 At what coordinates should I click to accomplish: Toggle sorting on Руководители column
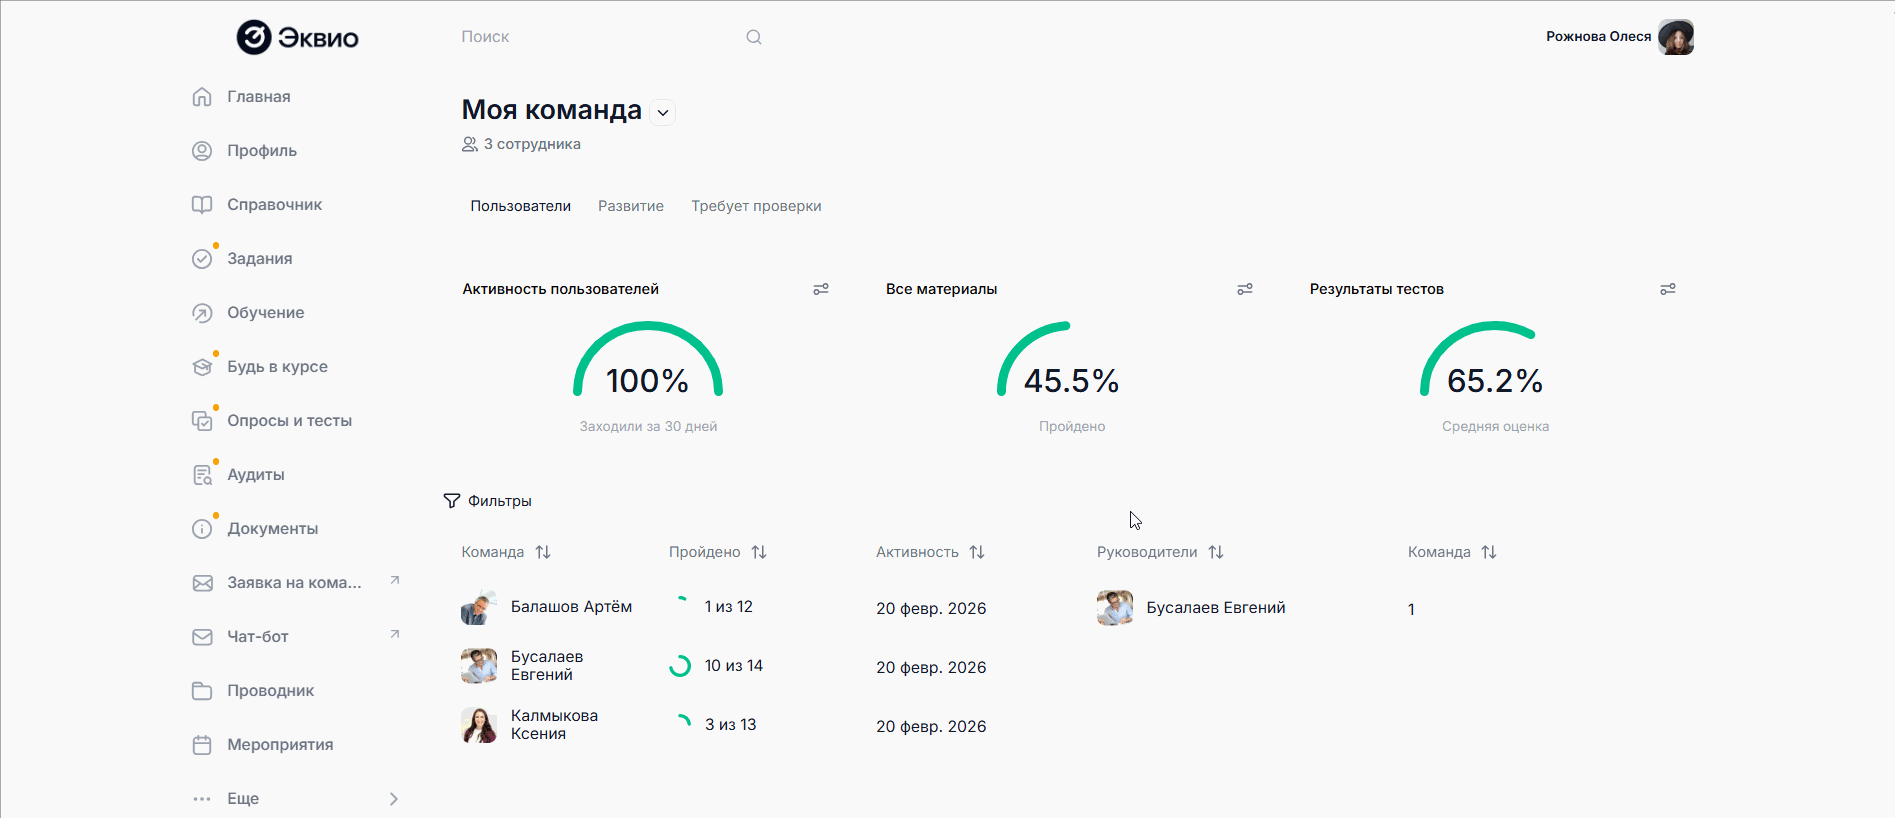(x=1216, y=552)
